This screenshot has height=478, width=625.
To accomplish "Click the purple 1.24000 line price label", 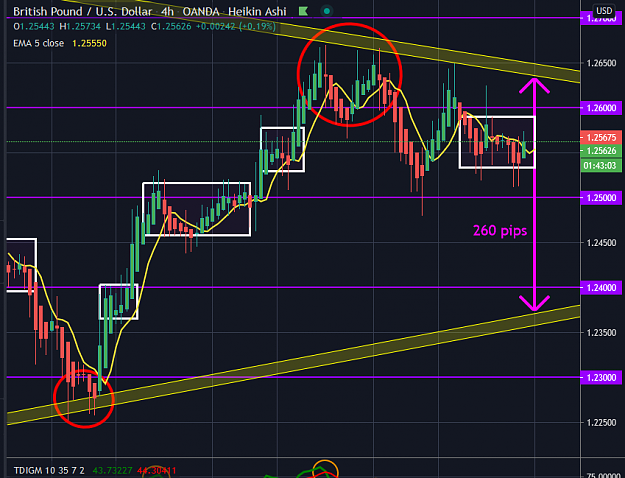I will (601, 287).
